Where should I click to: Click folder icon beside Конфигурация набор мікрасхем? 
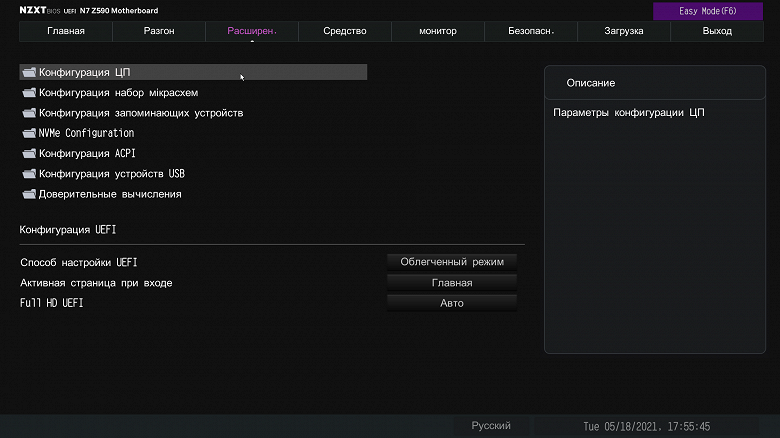(x=28, y=93)
